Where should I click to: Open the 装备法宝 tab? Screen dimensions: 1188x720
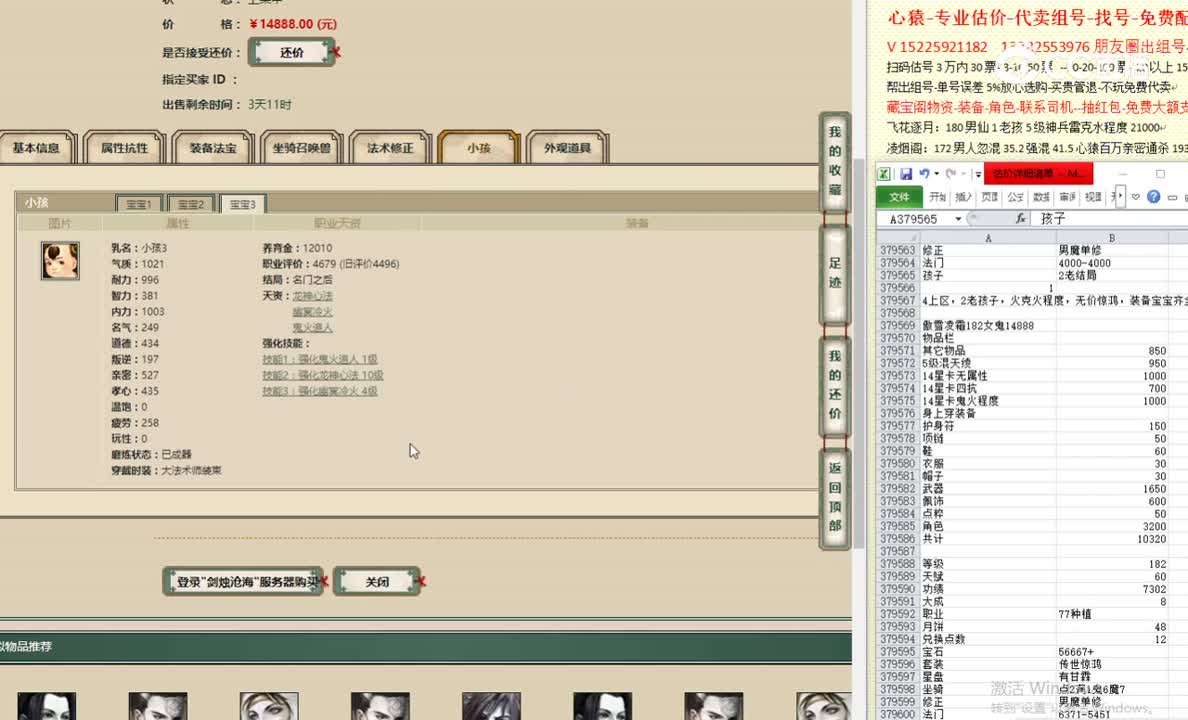213,148
